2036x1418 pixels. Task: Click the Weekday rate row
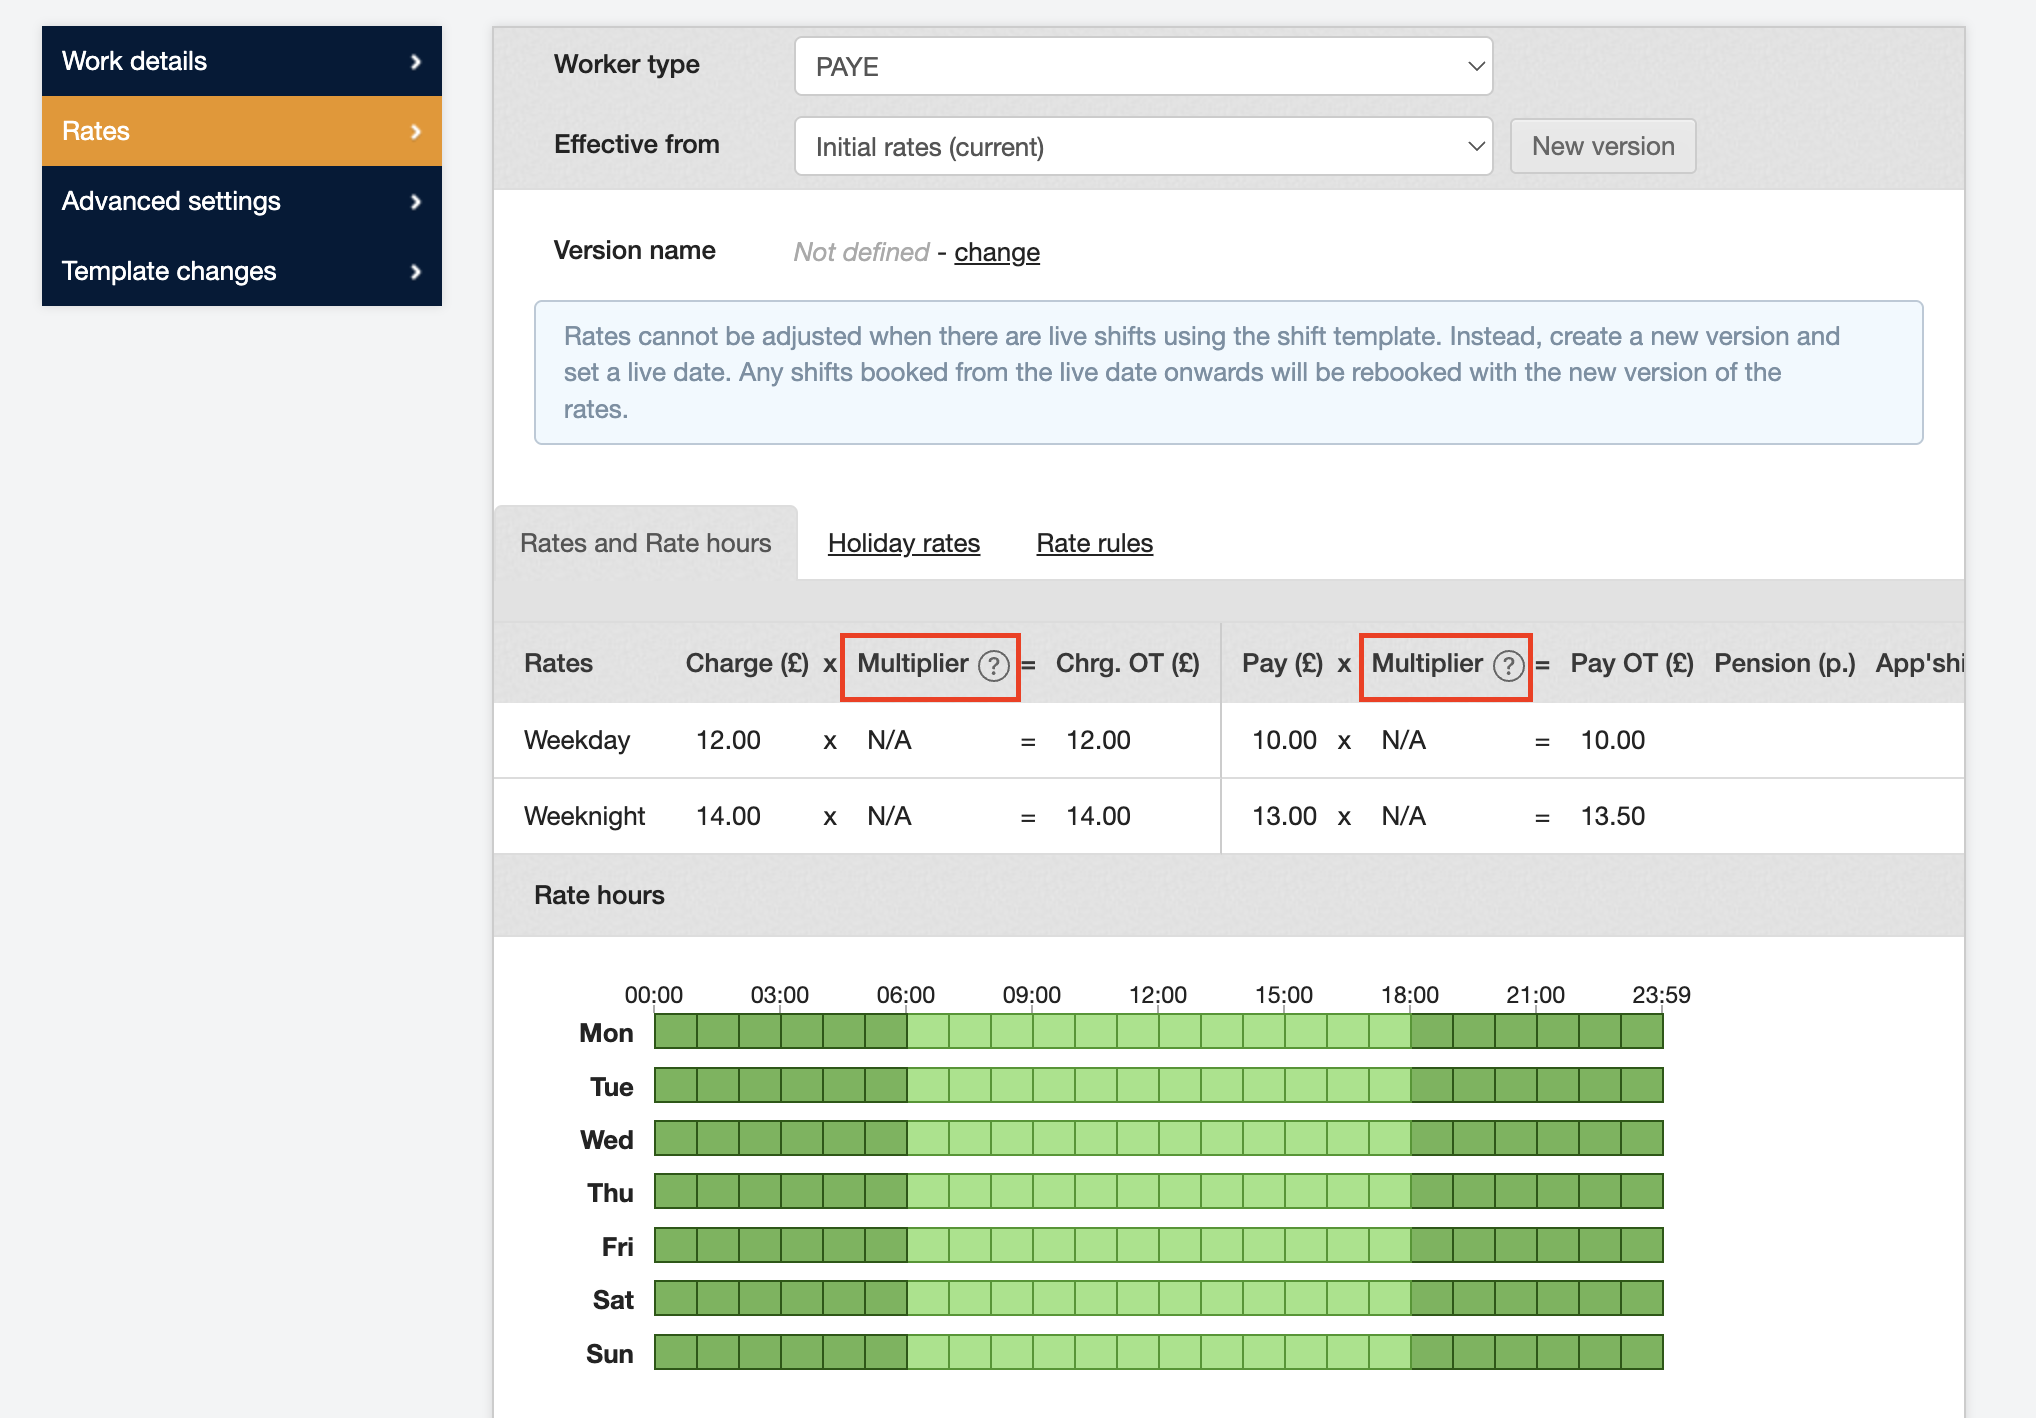pos(577,741)
